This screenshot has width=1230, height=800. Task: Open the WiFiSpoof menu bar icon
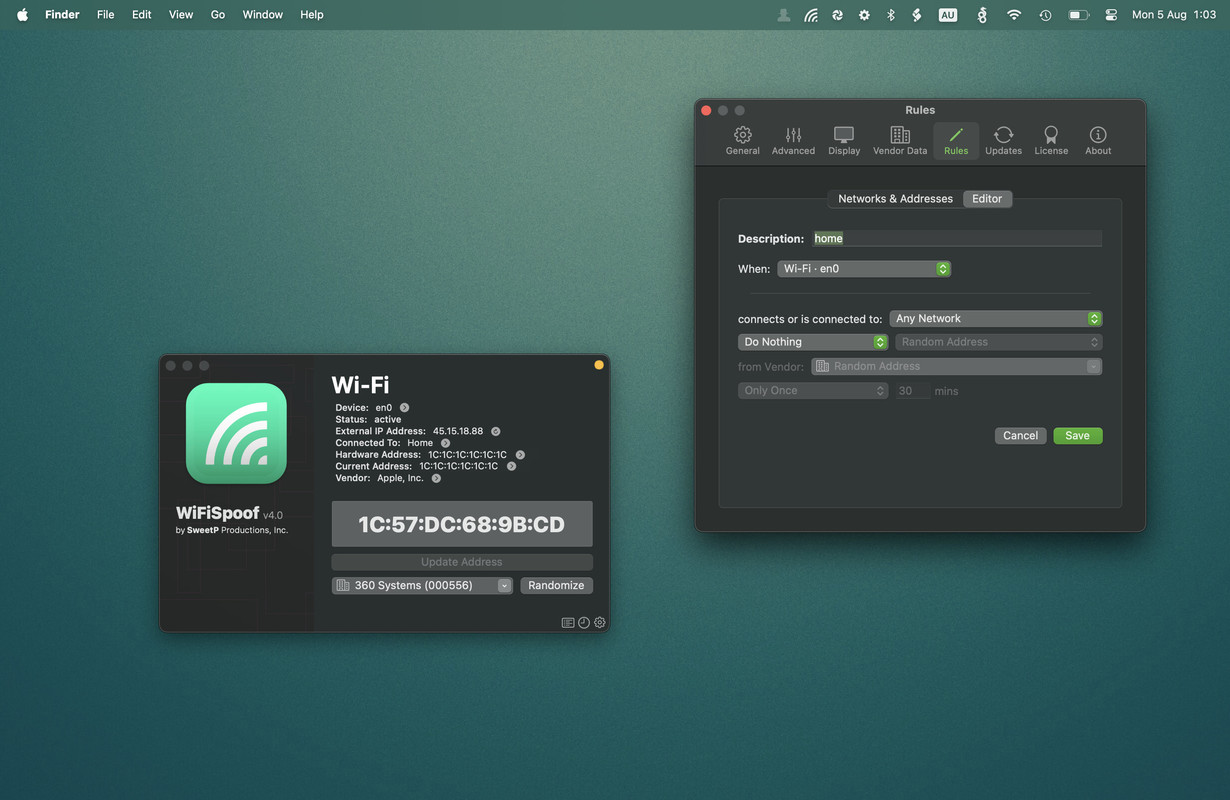(x=811, y=15)
